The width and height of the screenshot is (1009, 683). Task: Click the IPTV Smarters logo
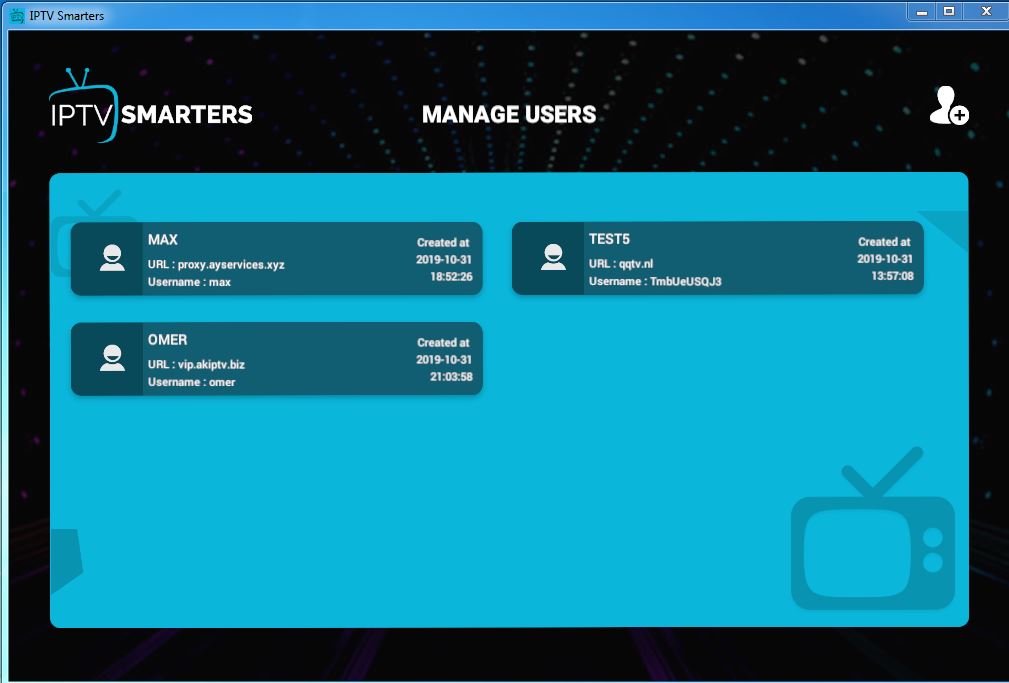(x=151, y=106)
